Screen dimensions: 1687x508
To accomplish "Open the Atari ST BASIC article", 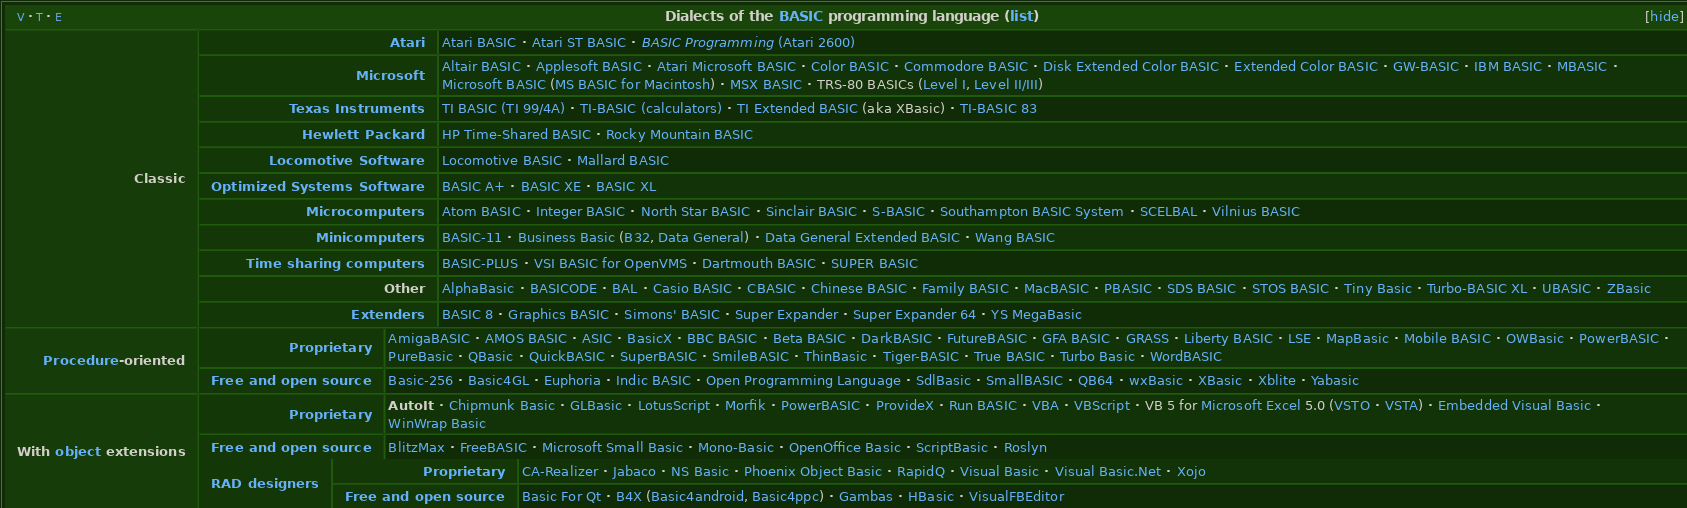I will click(578, 42).
